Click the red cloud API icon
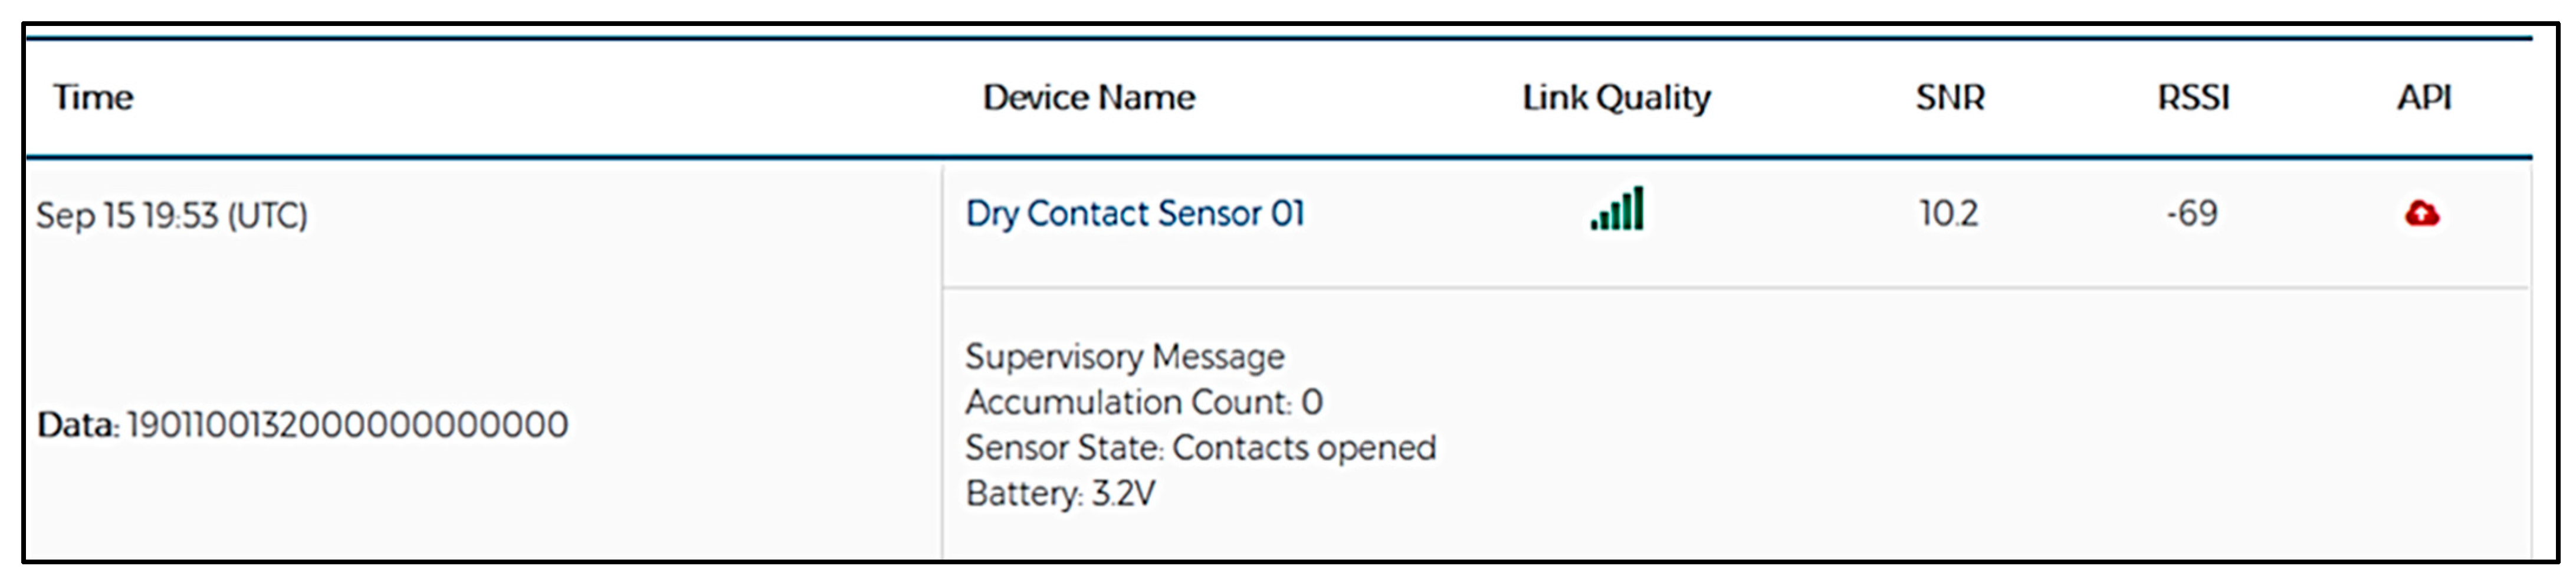Viewport: 2576px width, 582px height. (x=2421, y=213)
